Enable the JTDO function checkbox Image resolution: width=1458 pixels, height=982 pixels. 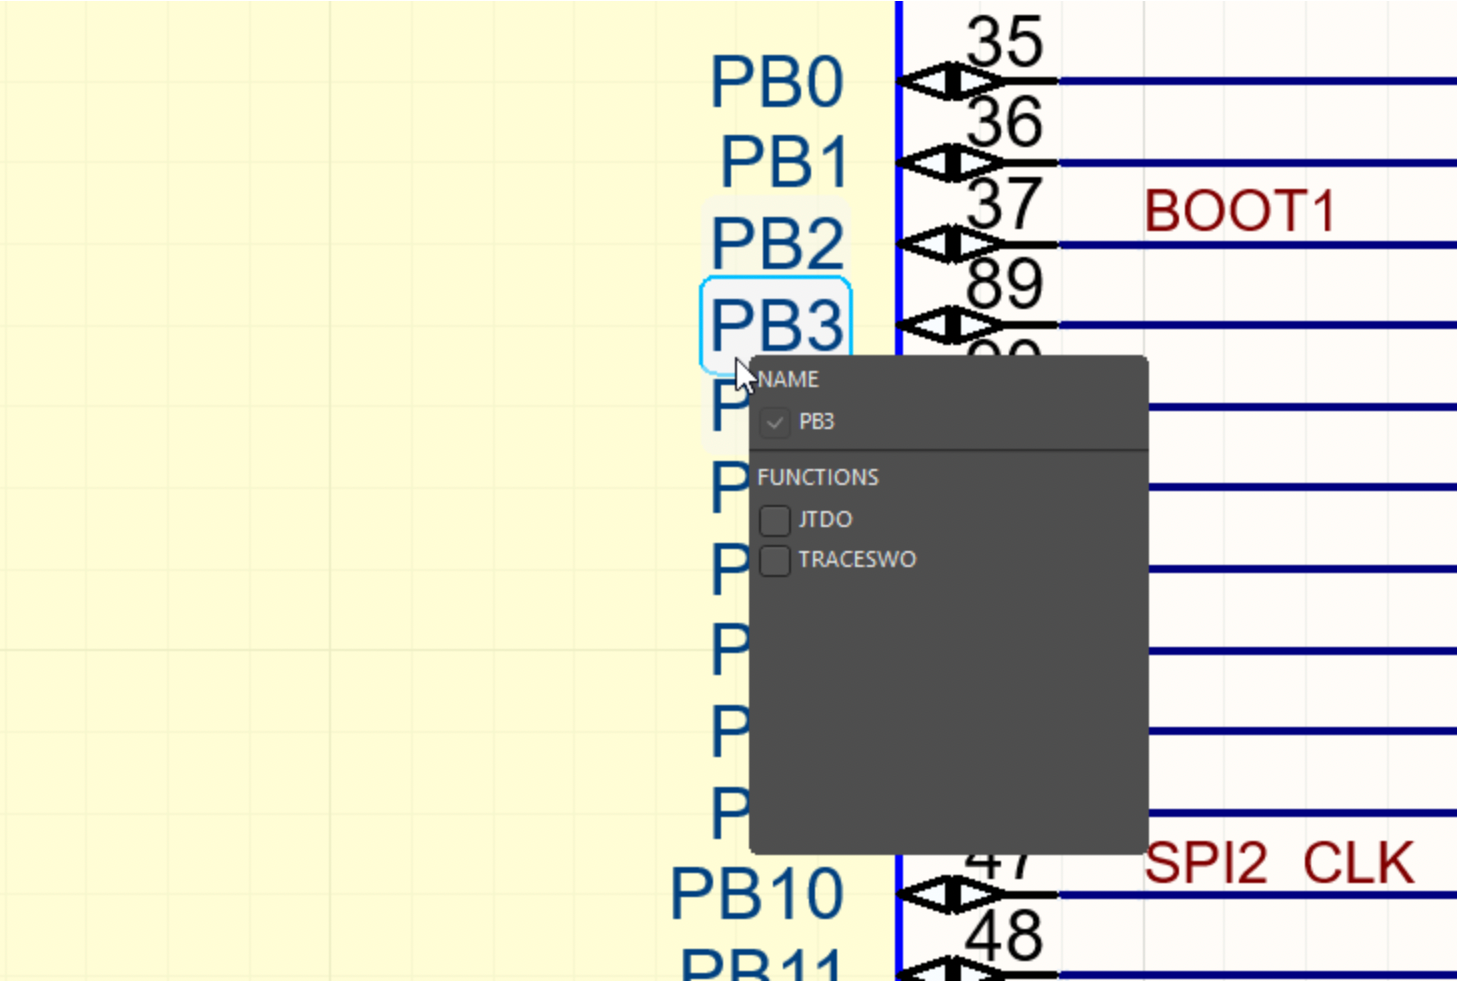pos(775,520)
